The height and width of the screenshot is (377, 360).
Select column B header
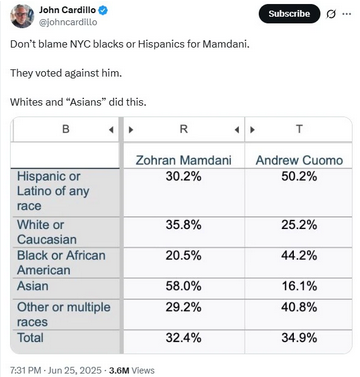(66, 129)
